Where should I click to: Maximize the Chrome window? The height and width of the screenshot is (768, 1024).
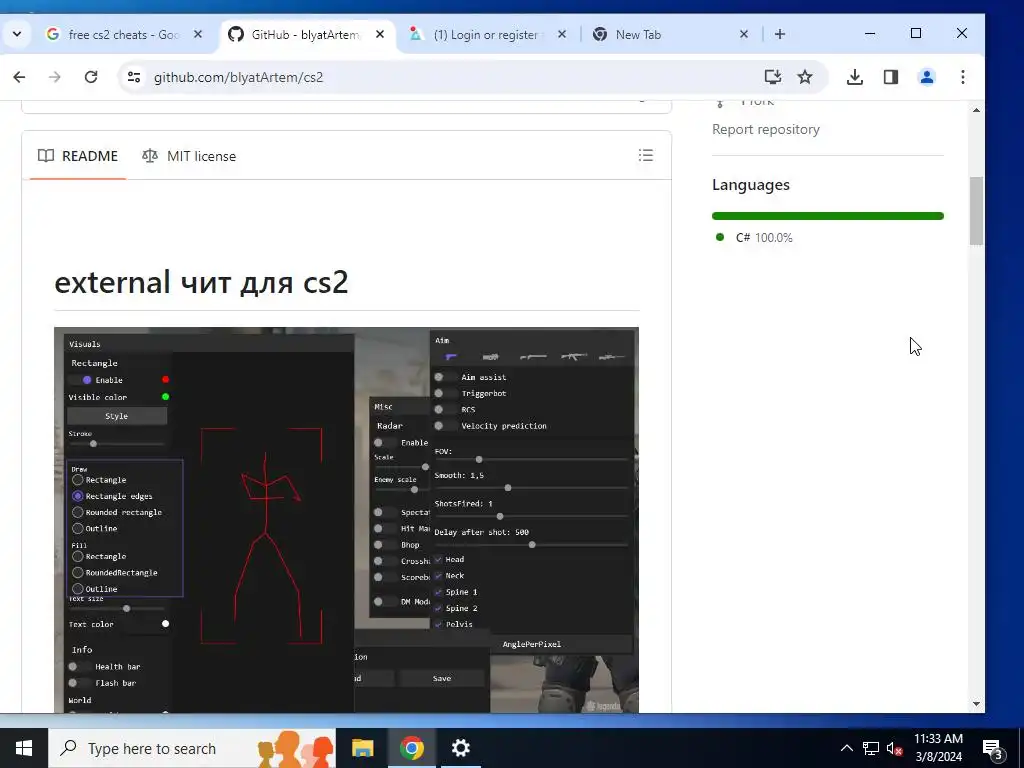916,33
